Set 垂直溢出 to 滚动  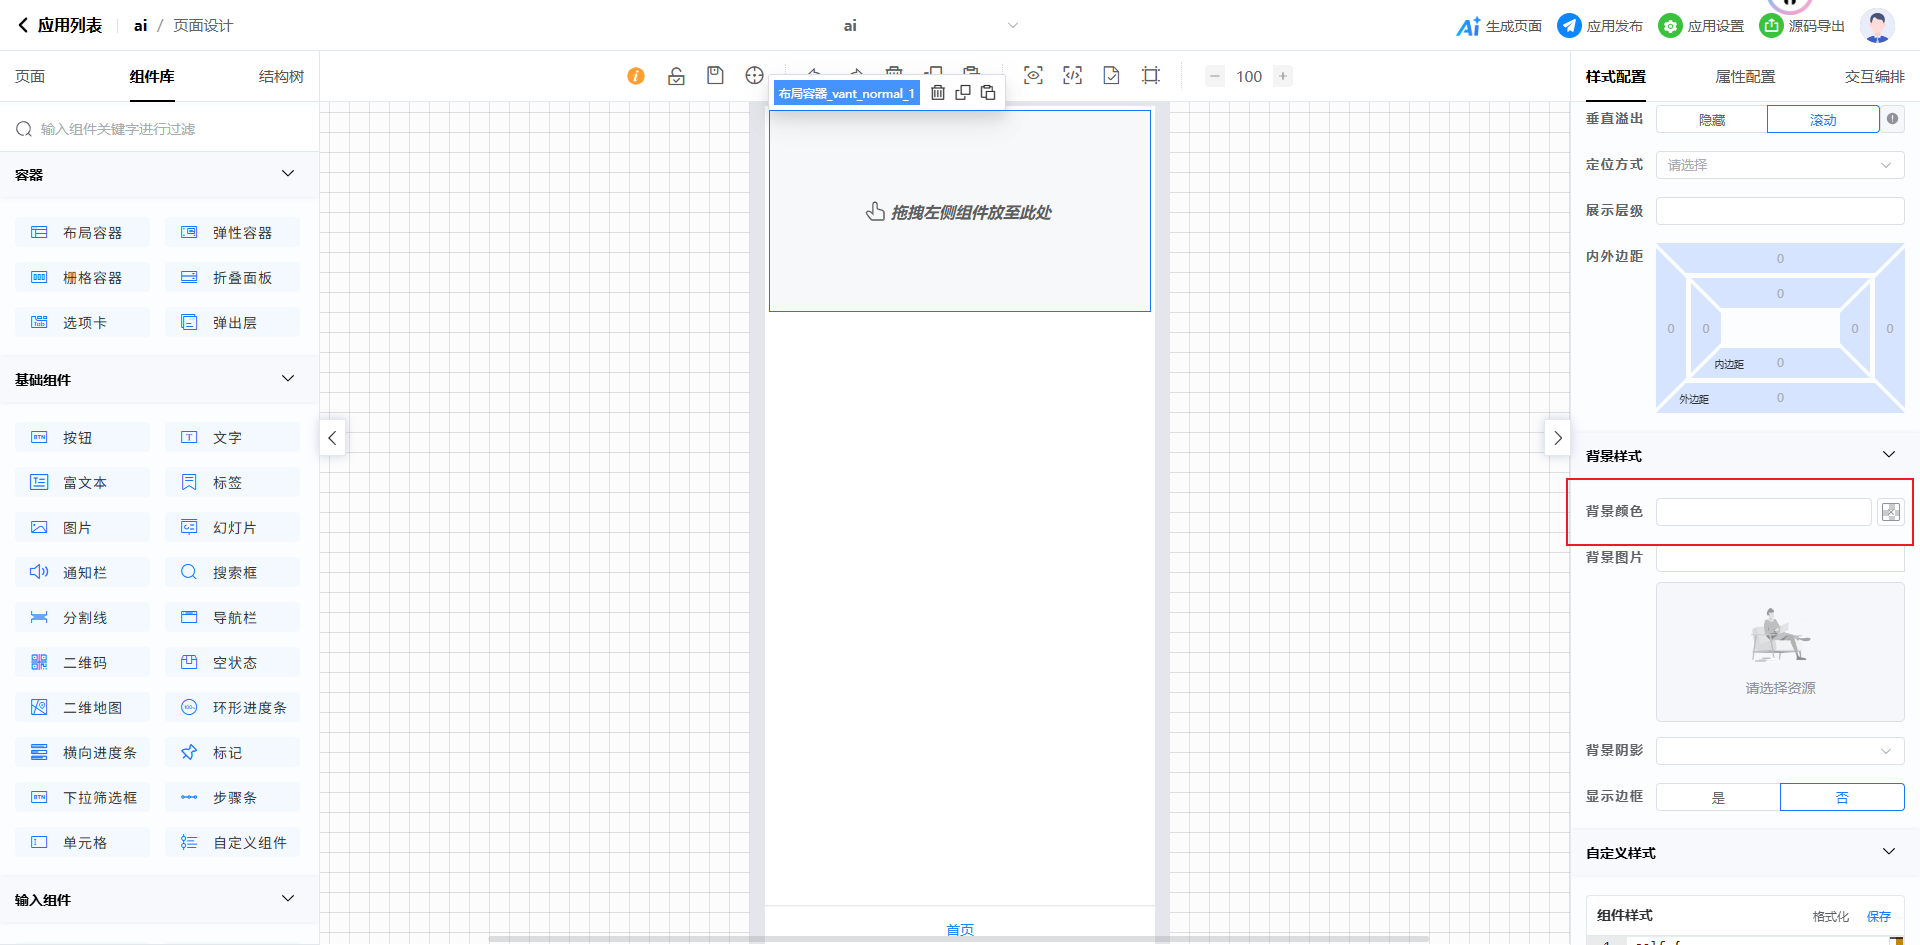click(x=1822, y=120)
